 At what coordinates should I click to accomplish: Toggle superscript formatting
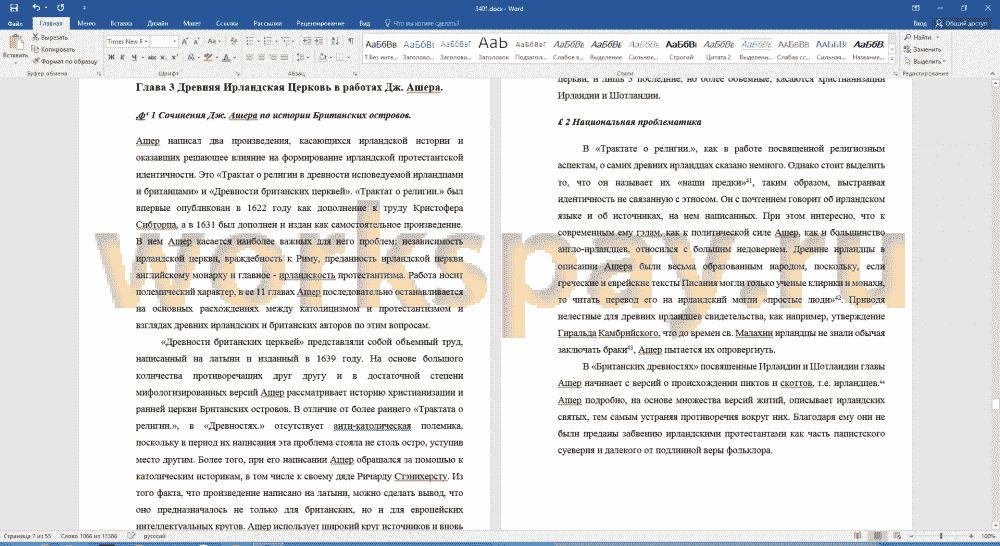tap(175, 57)
